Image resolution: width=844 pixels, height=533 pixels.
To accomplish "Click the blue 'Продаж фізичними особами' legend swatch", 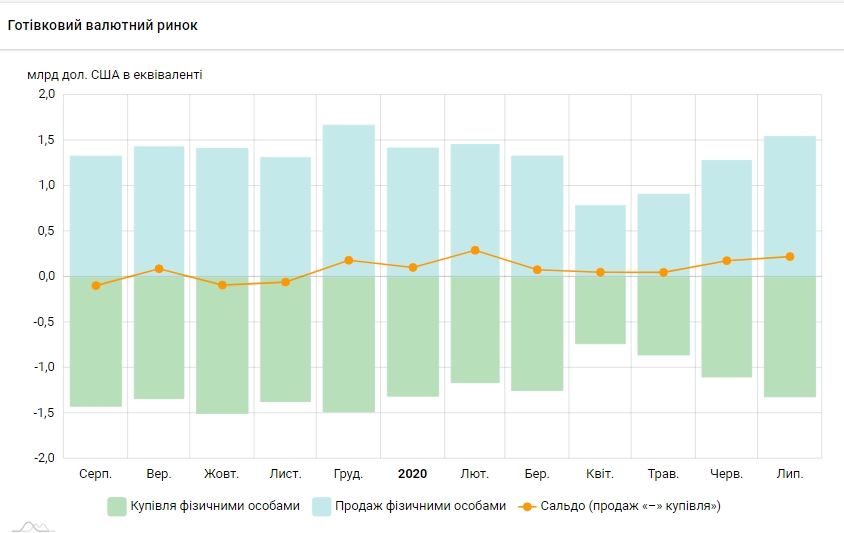I will click(321, 506).
